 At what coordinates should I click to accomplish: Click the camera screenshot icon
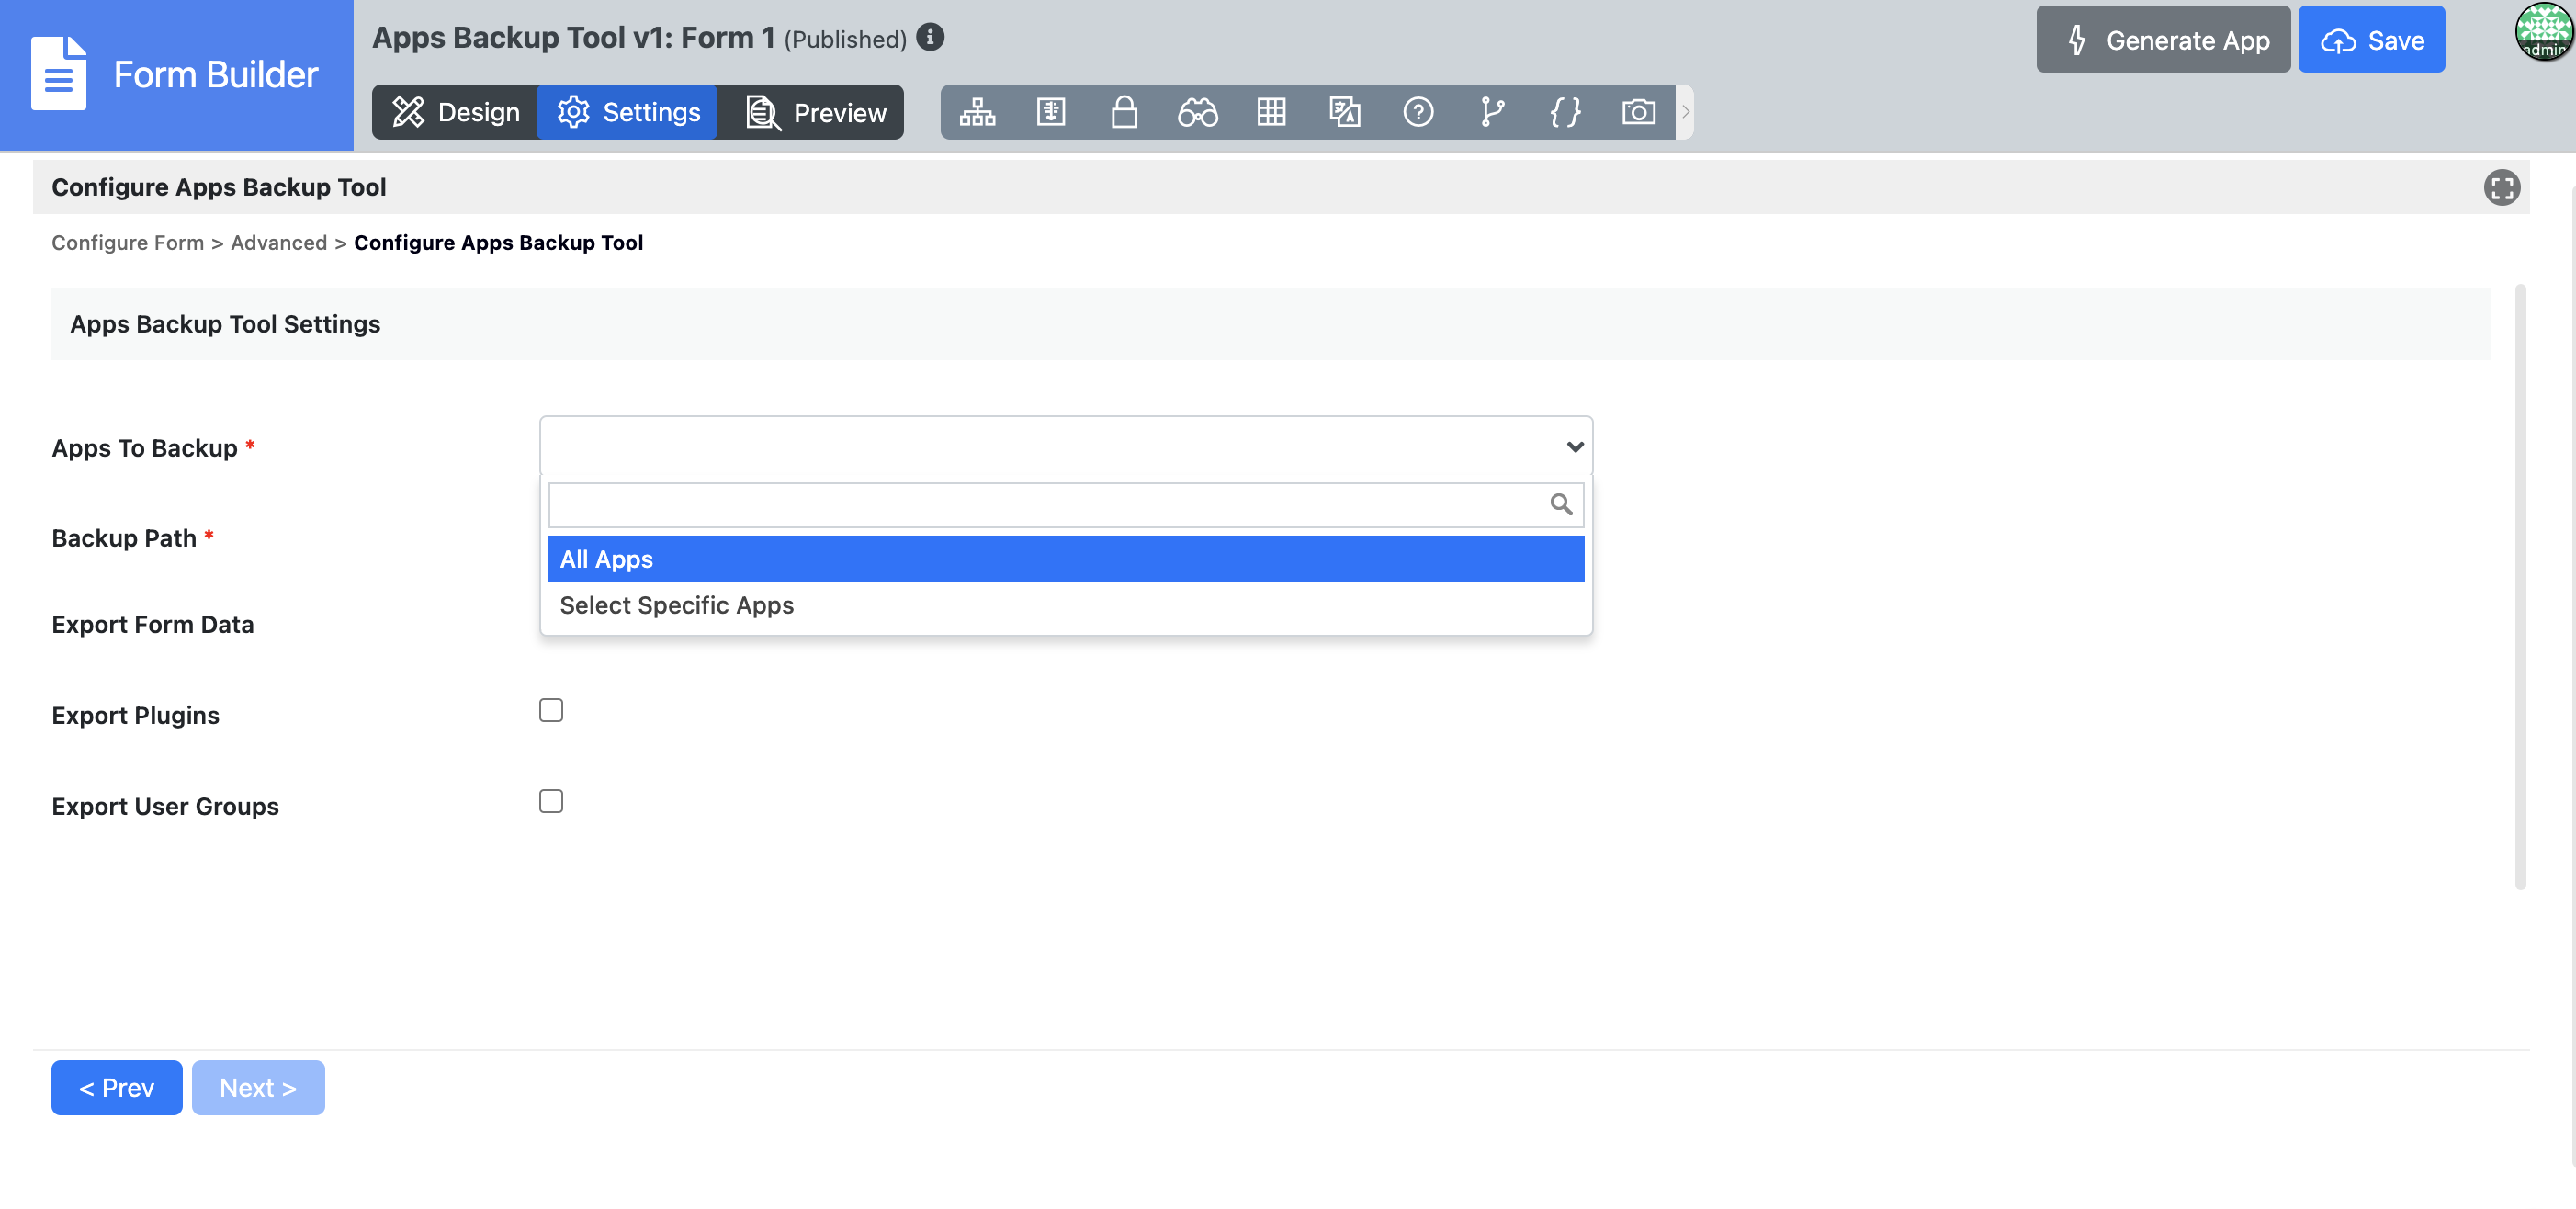point(1638,112)
